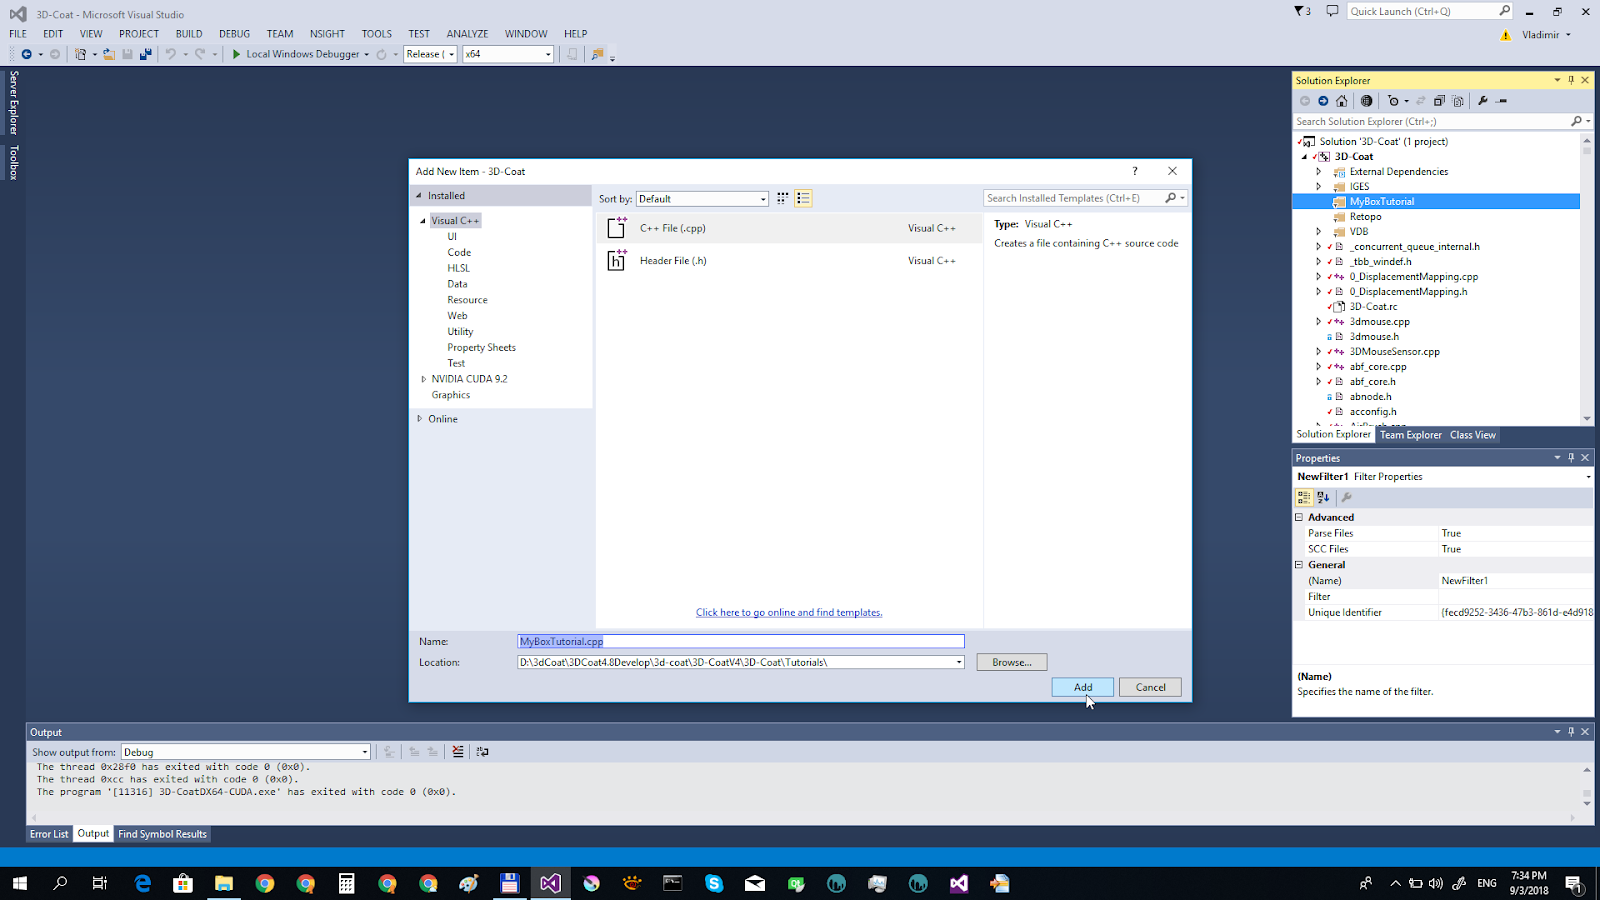Open Properties wrench in Solution Explorer
This screenshot has width=1600, height=900.
click(x=1483, y=101)
